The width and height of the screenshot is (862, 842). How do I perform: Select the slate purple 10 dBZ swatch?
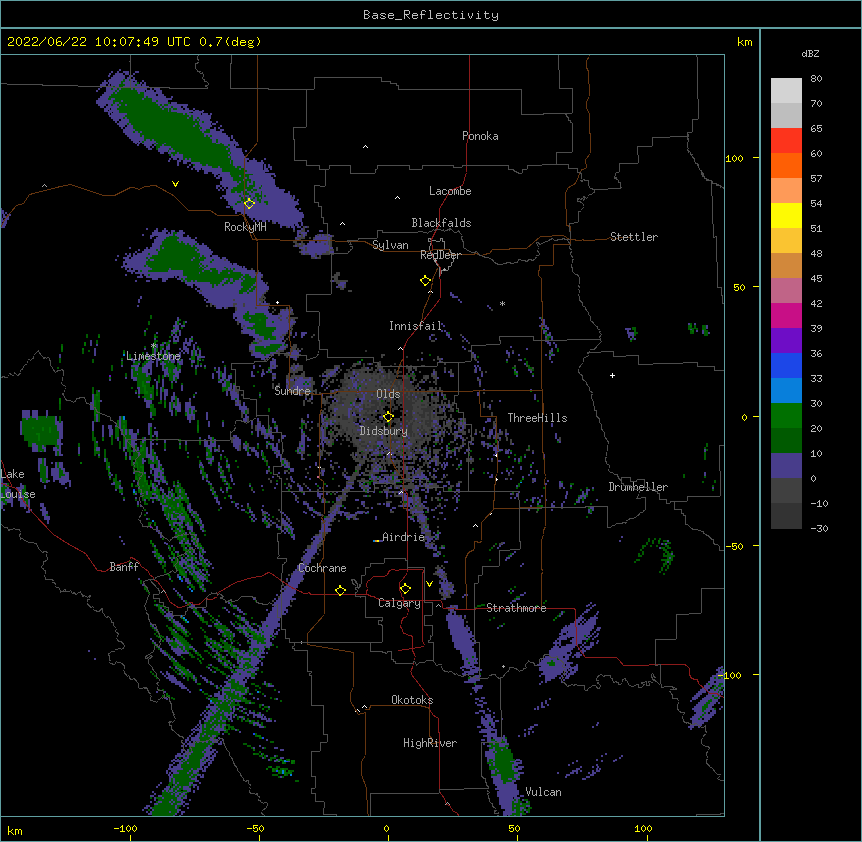point(786,466)
